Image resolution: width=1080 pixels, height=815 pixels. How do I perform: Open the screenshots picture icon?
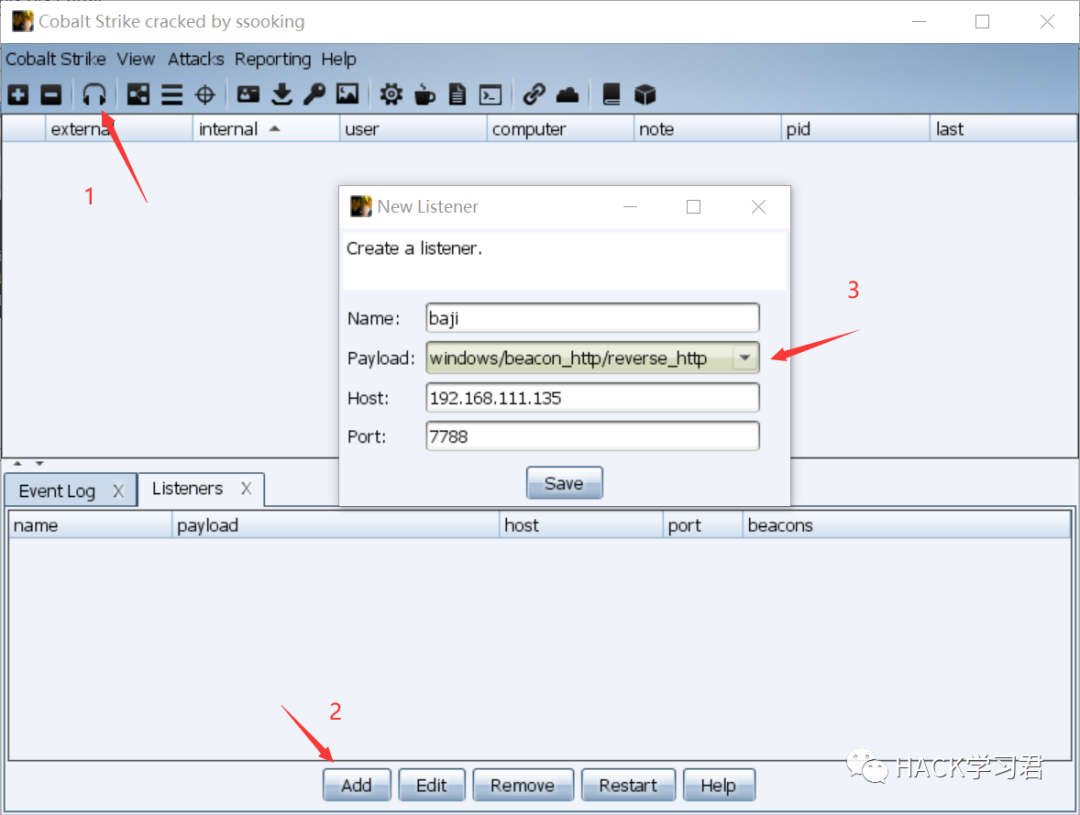pos(347,94)
